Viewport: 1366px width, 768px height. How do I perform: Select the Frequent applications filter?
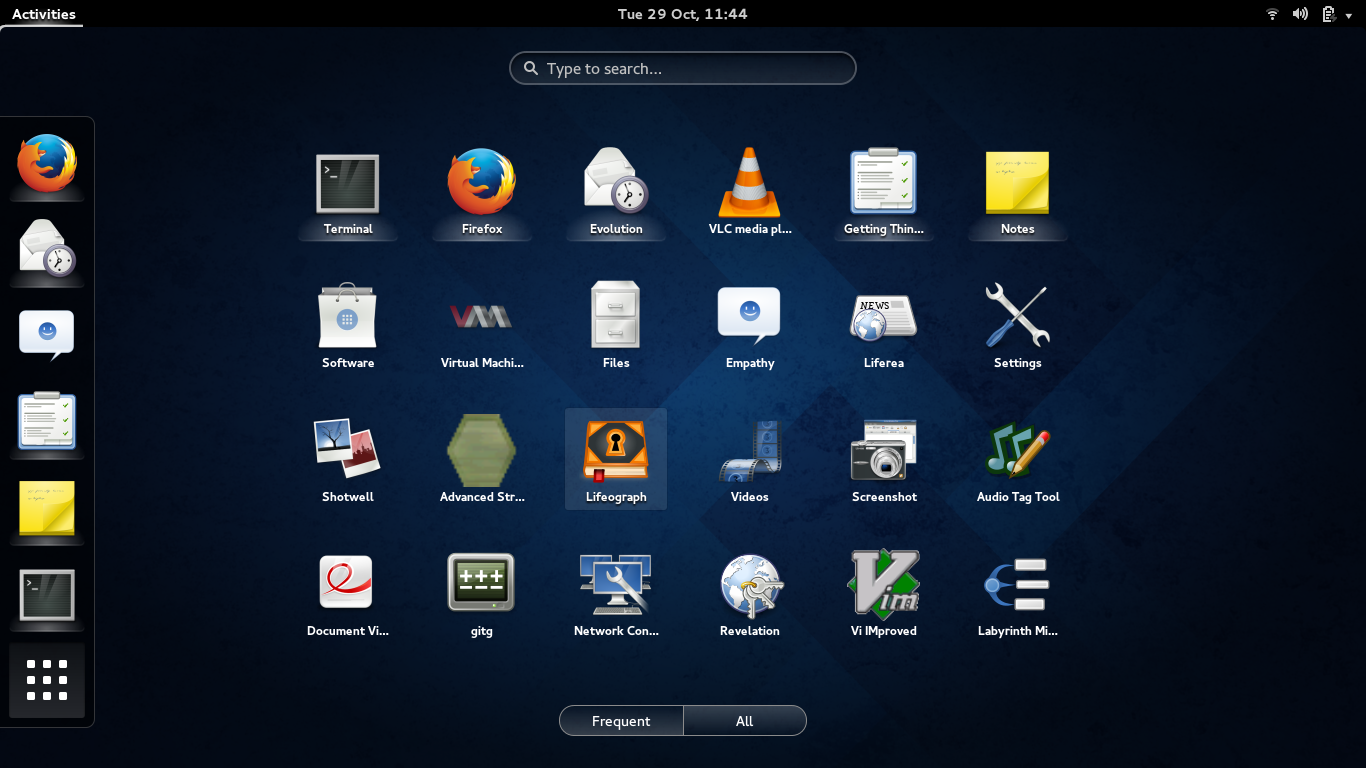coord(621,720)
